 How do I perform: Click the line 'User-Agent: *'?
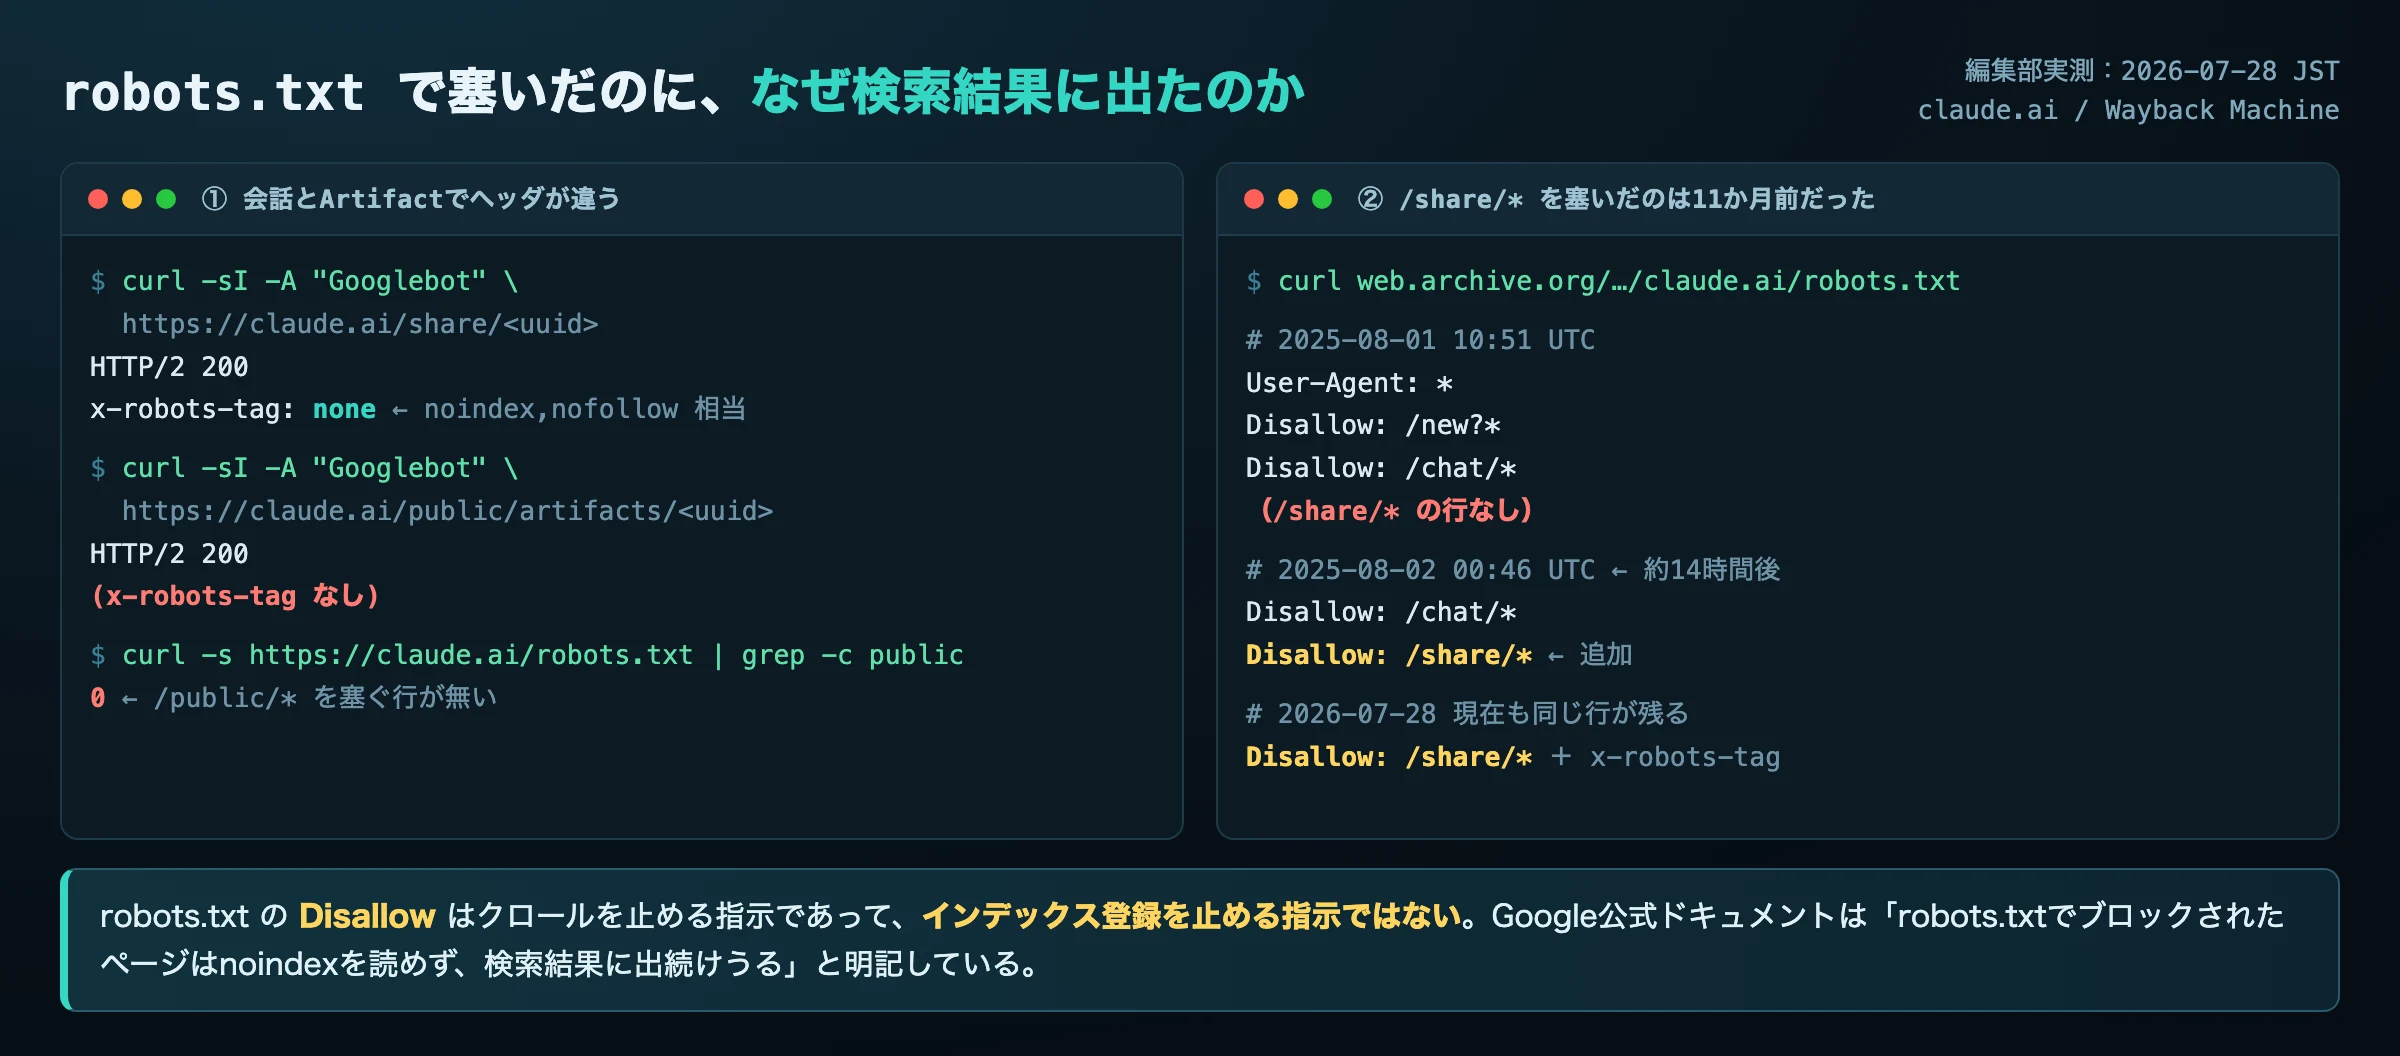click(x=1349, y=383)
